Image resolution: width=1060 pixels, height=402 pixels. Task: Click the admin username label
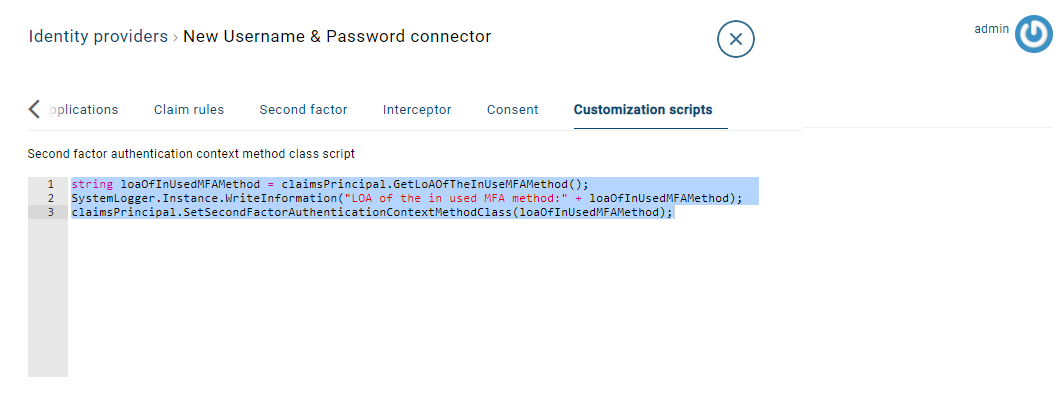click(x=992, y=29)
